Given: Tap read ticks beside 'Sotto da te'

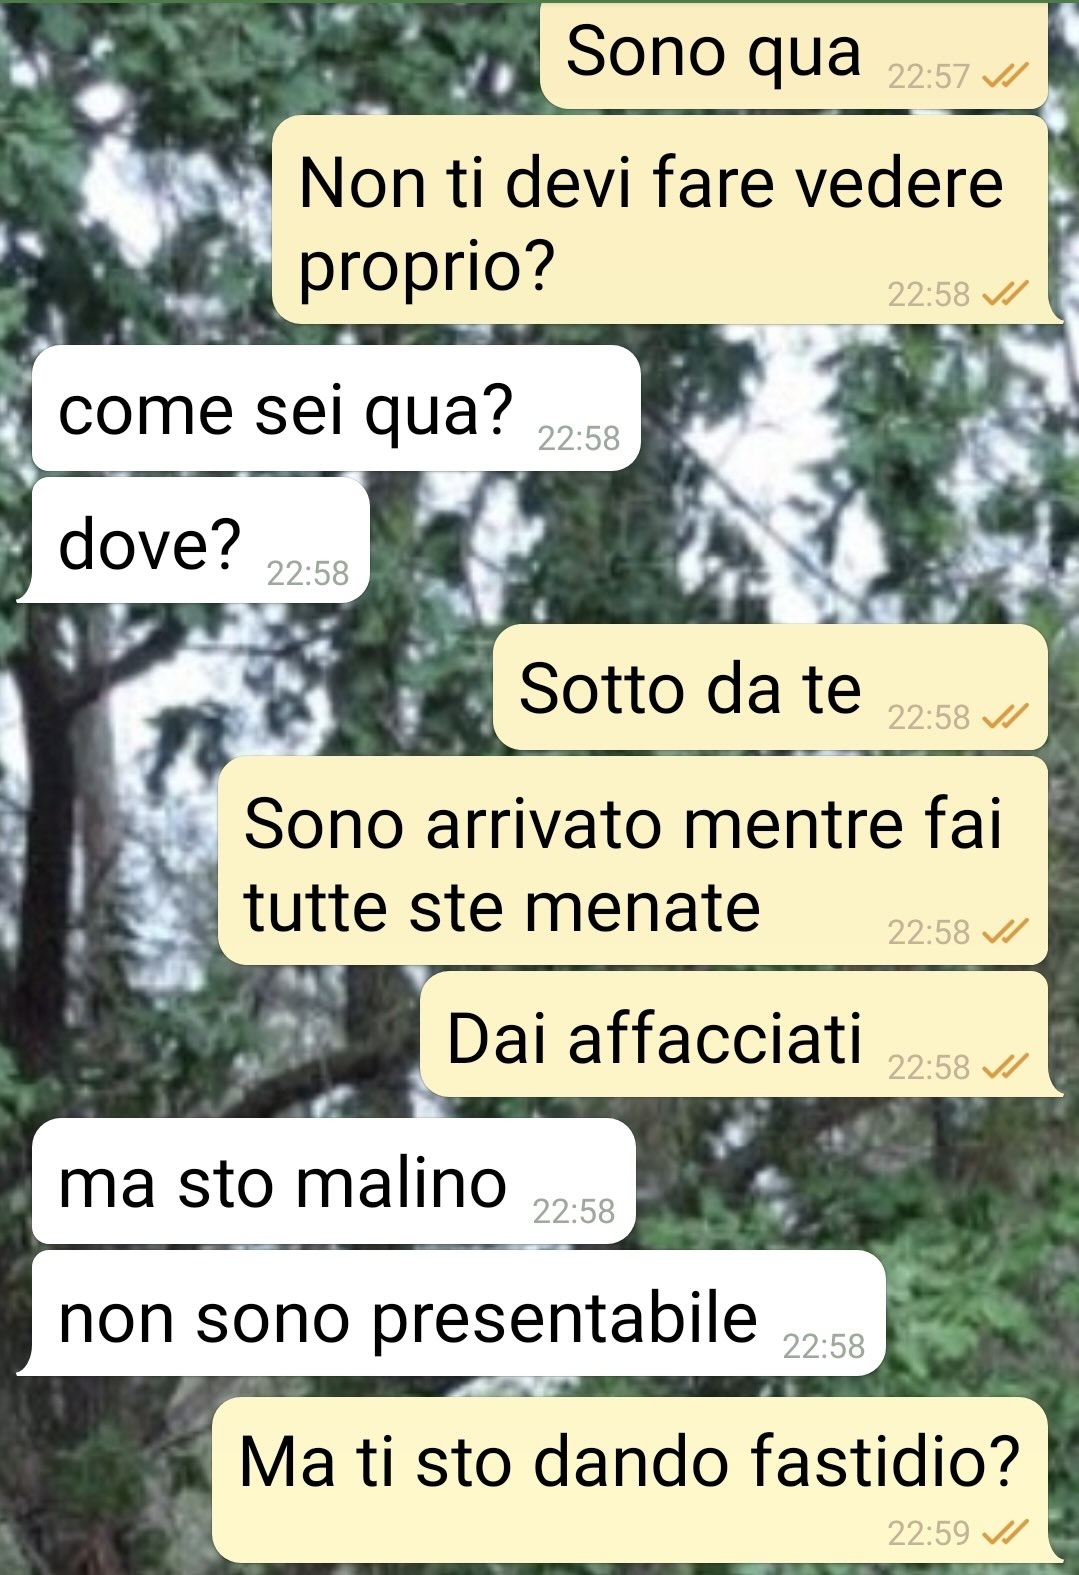Looking at the screenshot, I should click(1004, 717).
